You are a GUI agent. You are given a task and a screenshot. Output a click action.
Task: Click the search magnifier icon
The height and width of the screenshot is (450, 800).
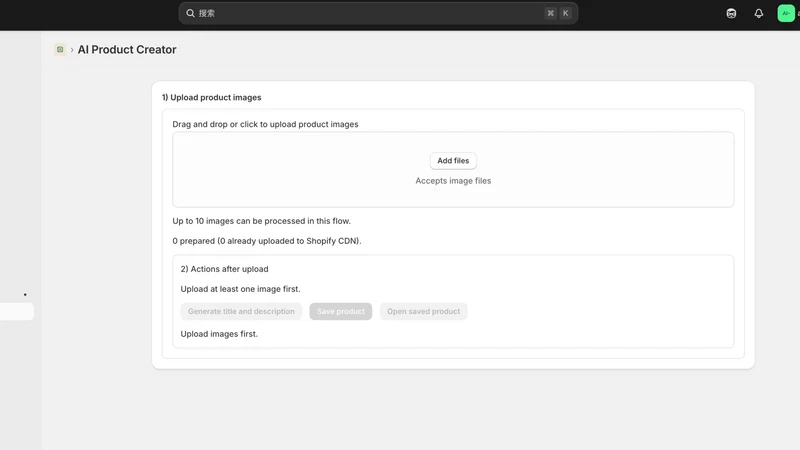coord(190,13)
